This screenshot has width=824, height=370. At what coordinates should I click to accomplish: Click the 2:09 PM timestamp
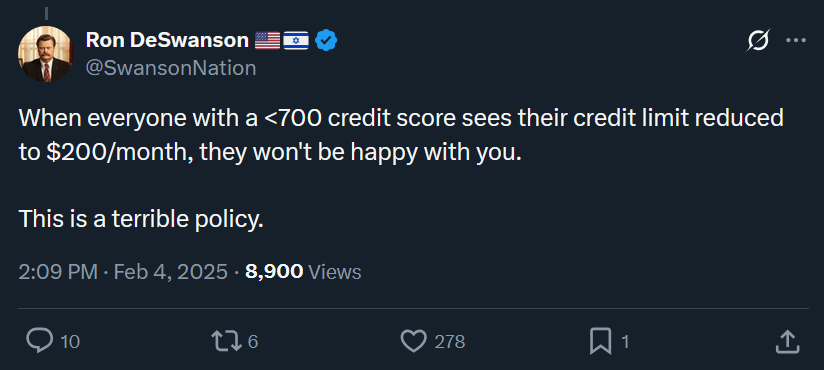click(x=58, y=272)
